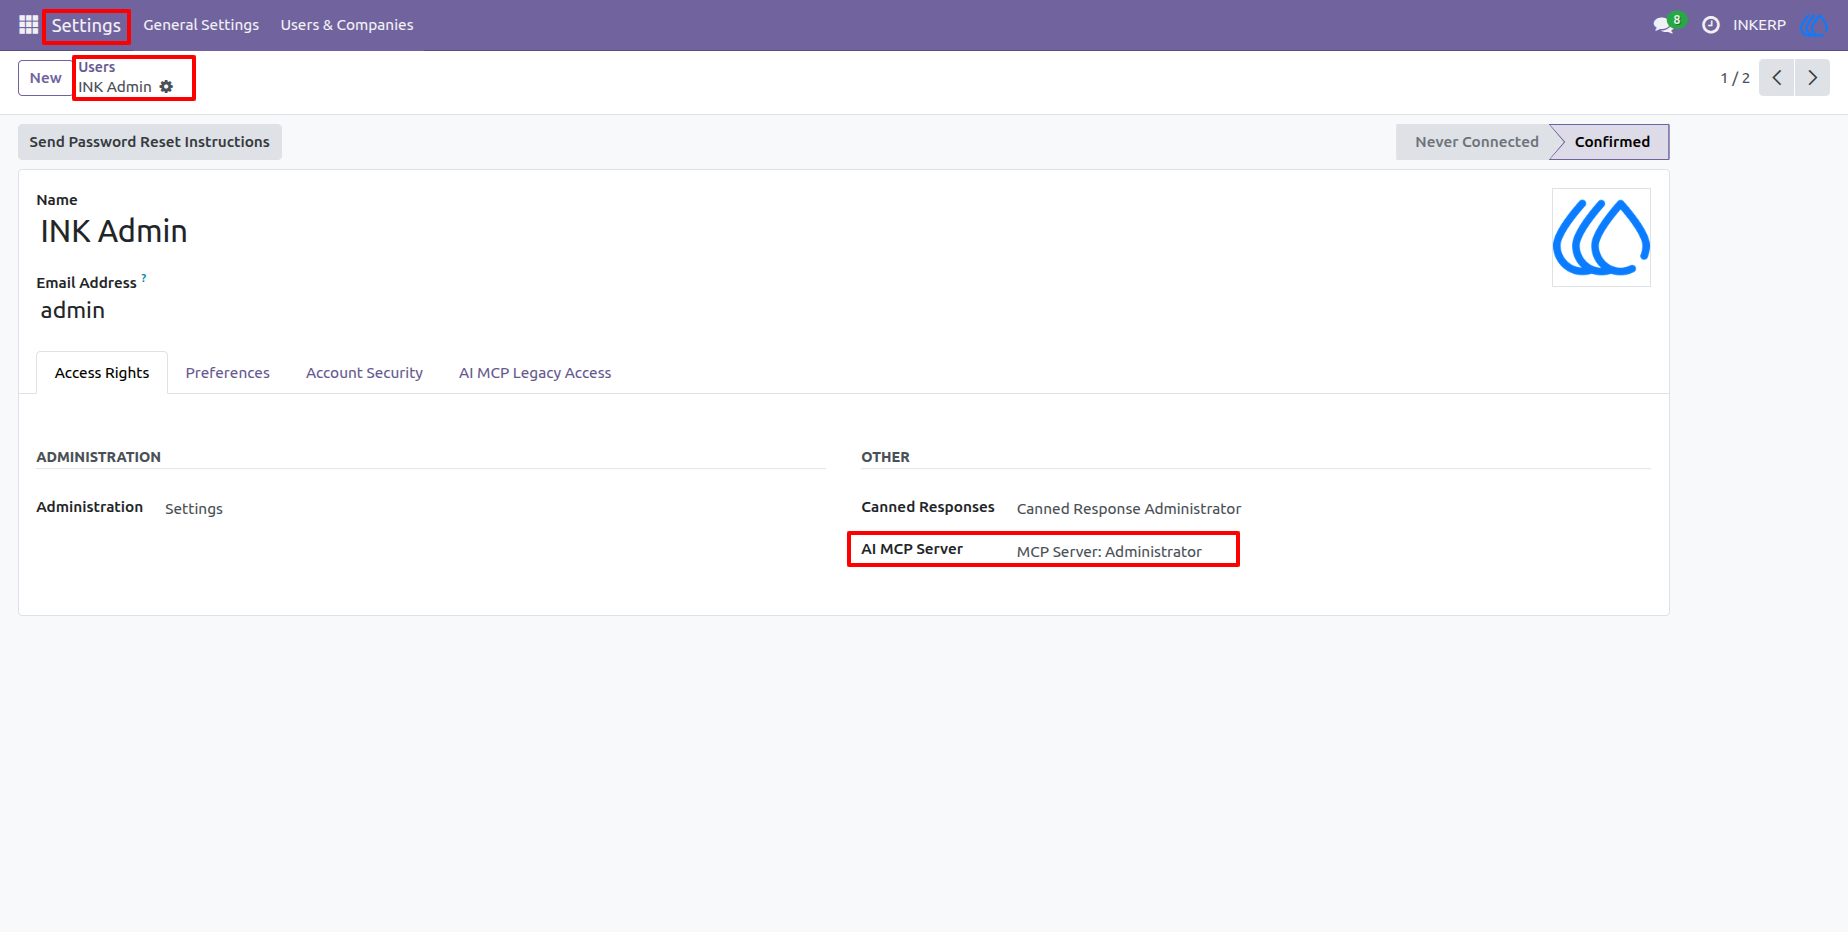
Task: Click the Users breadcrumb link
Action: [x=97, y=67]
